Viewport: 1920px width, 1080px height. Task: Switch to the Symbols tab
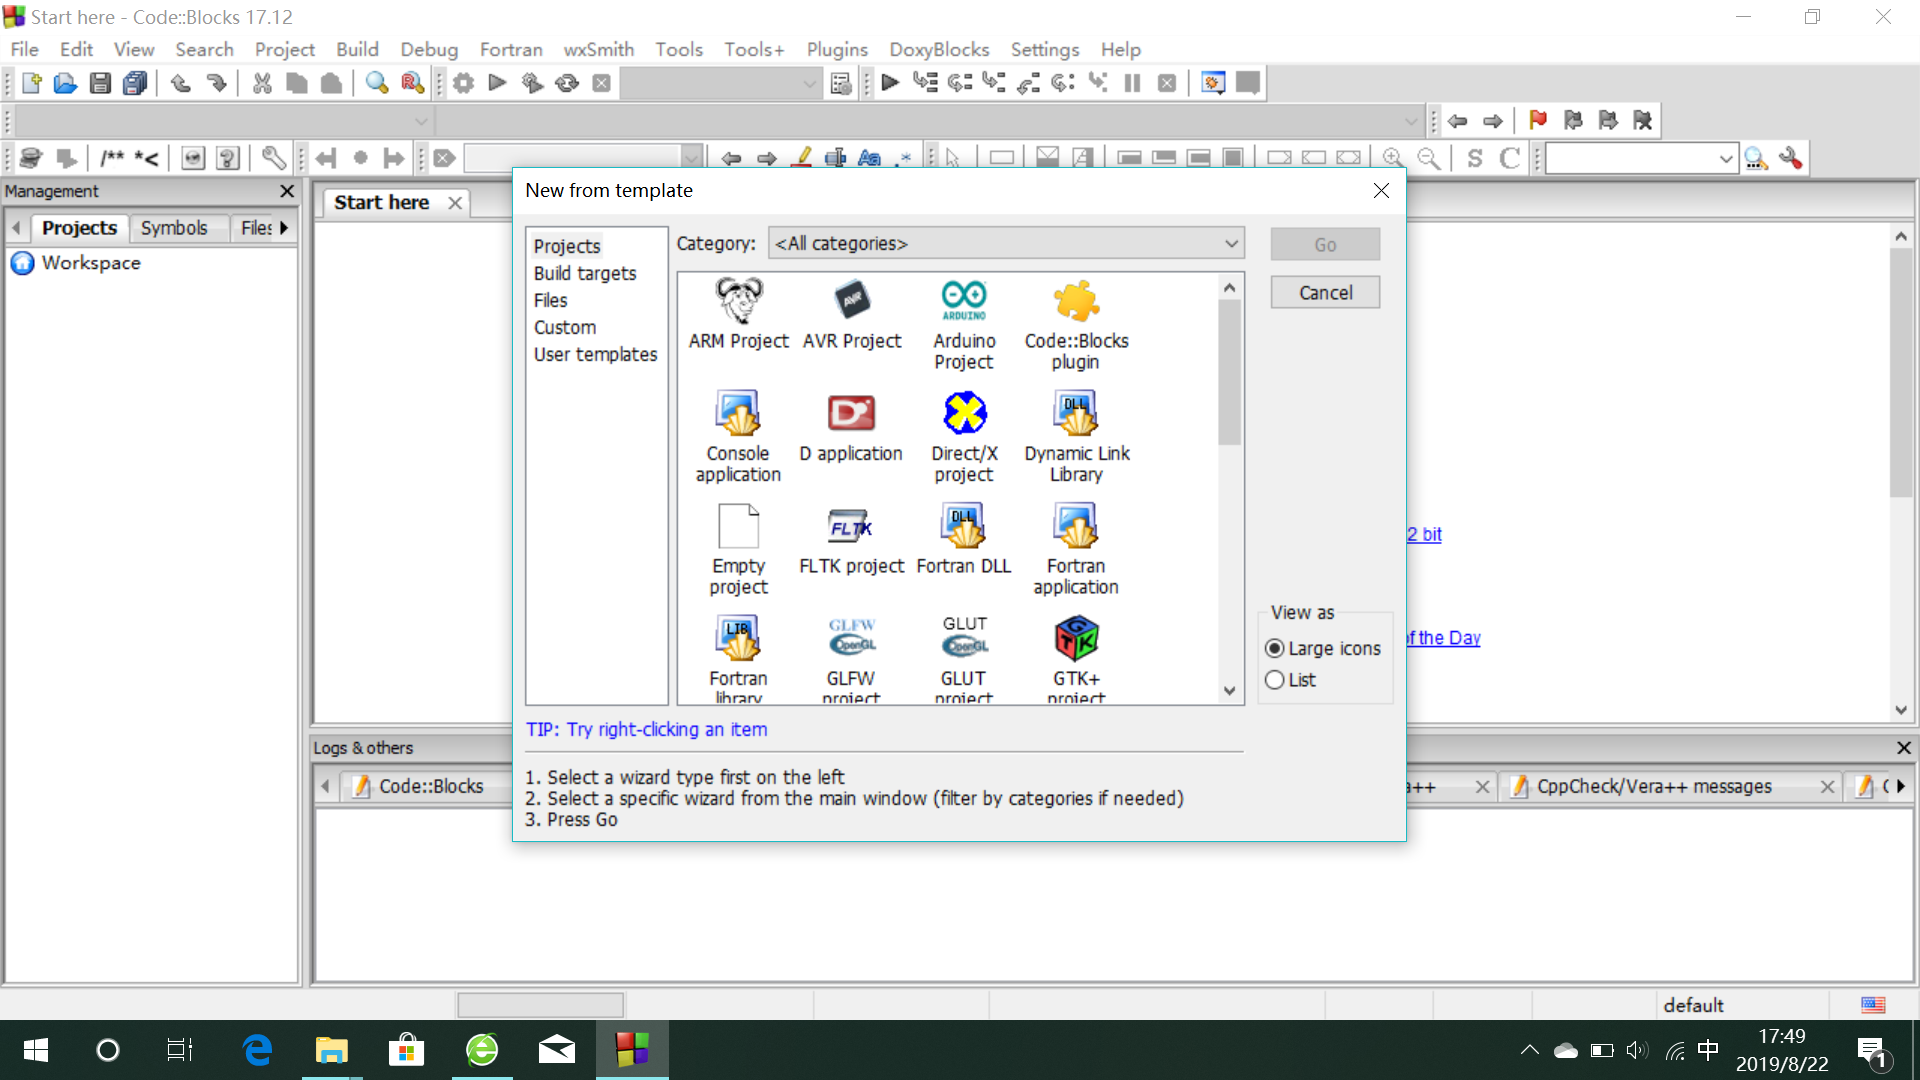click(x=174, y=228)
